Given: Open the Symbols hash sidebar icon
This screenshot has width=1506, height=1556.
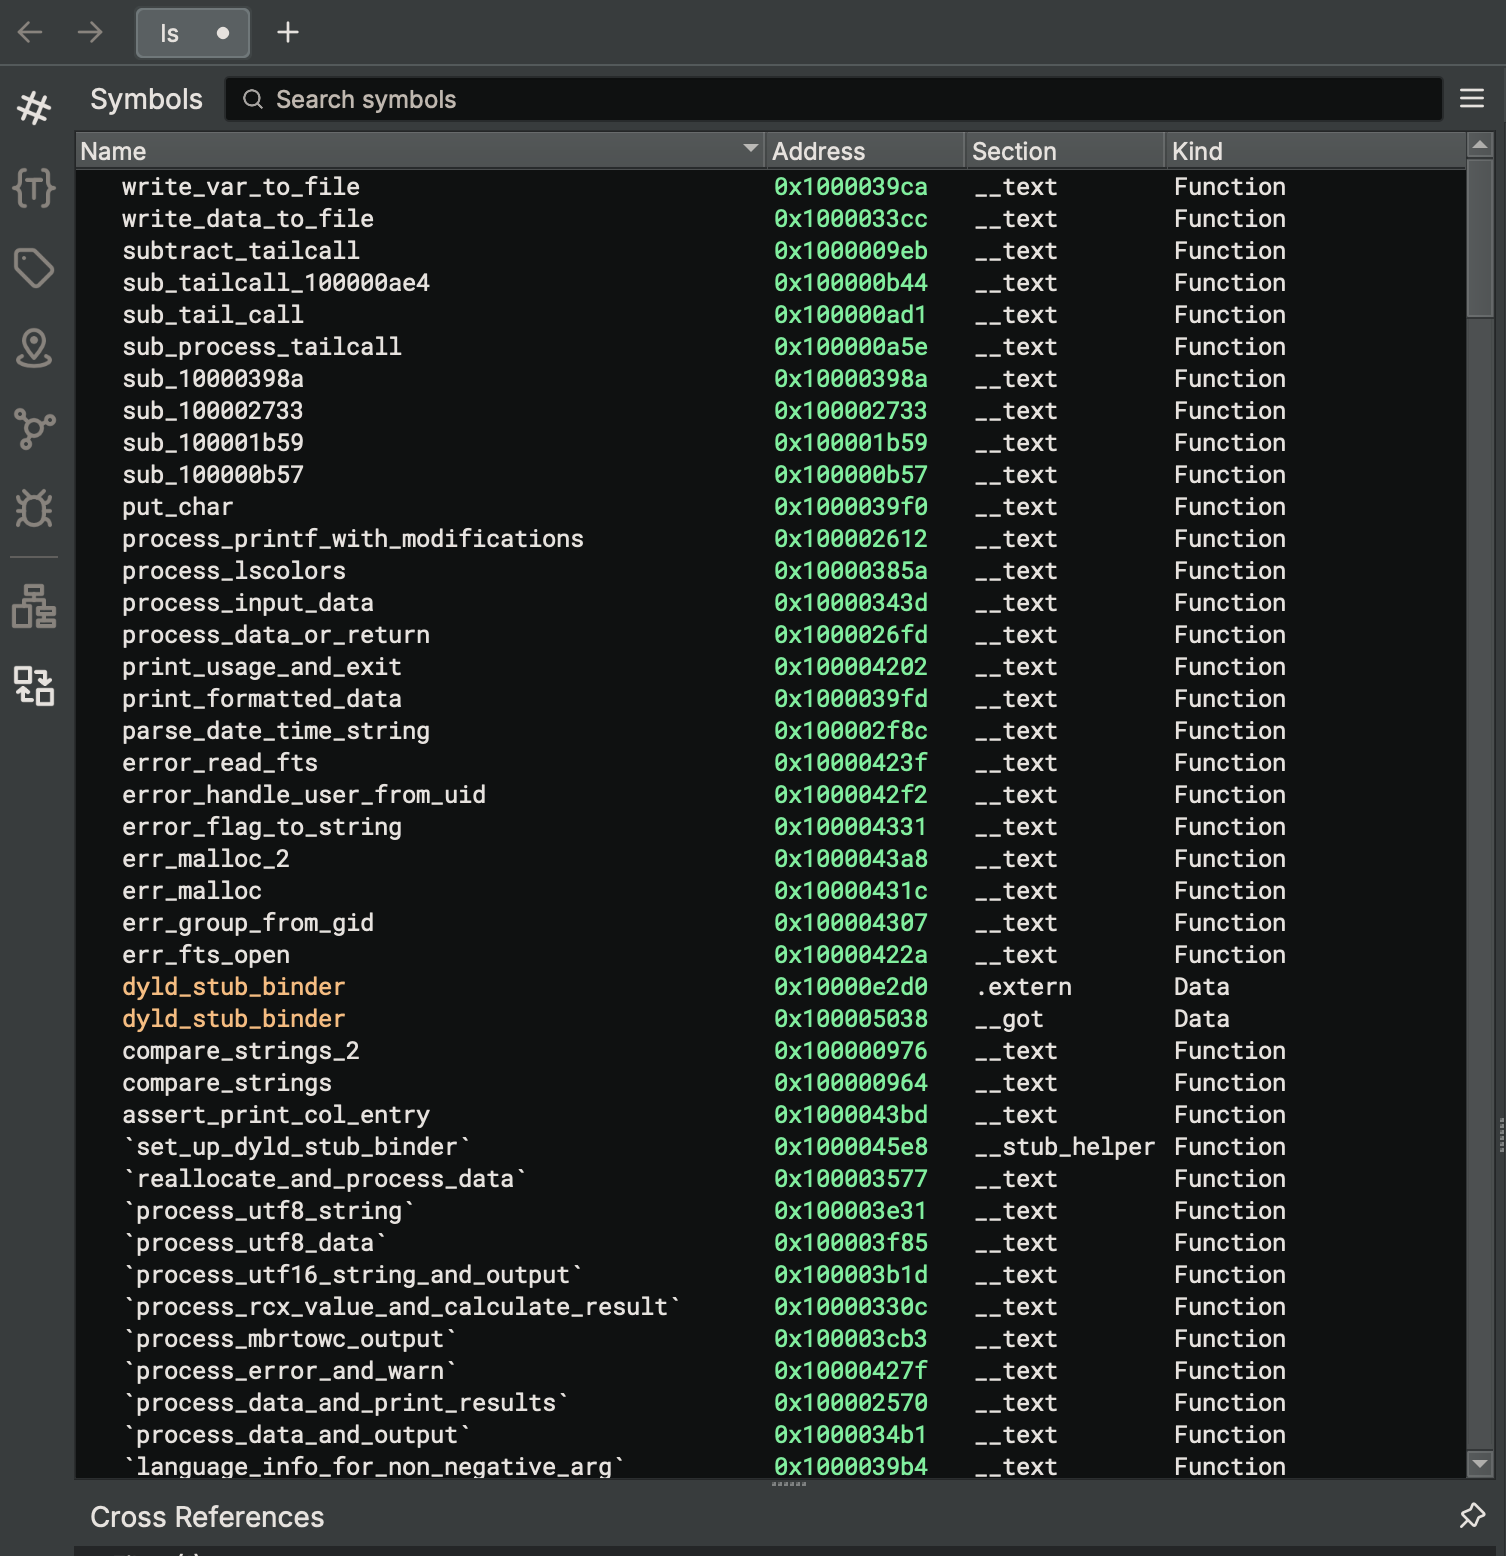Looking at the screenshot, I should click(34, 107).
